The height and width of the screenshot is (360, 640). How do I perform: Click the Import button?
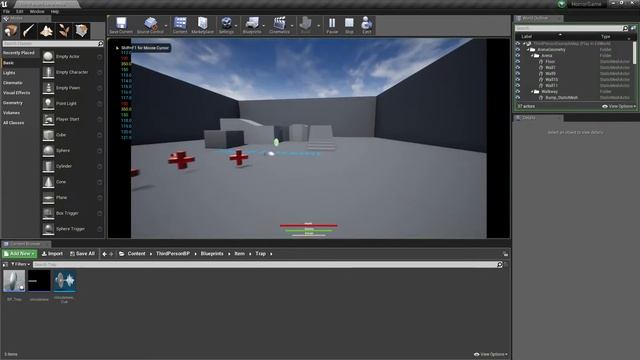(52, 254)
